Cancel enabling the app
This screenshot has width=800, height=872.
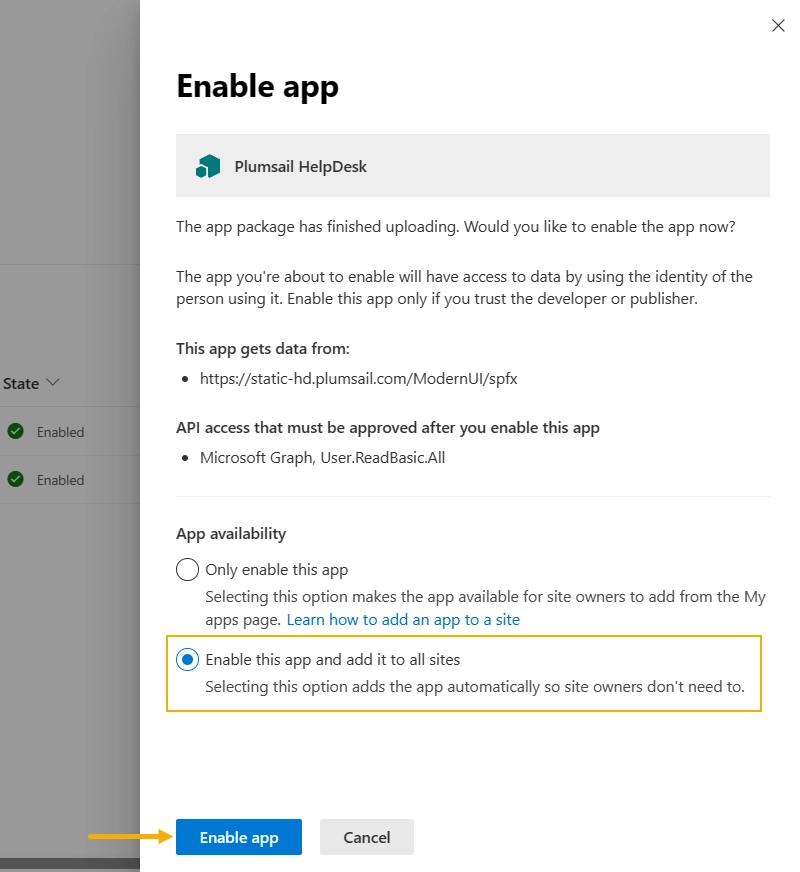pos(367,837)
